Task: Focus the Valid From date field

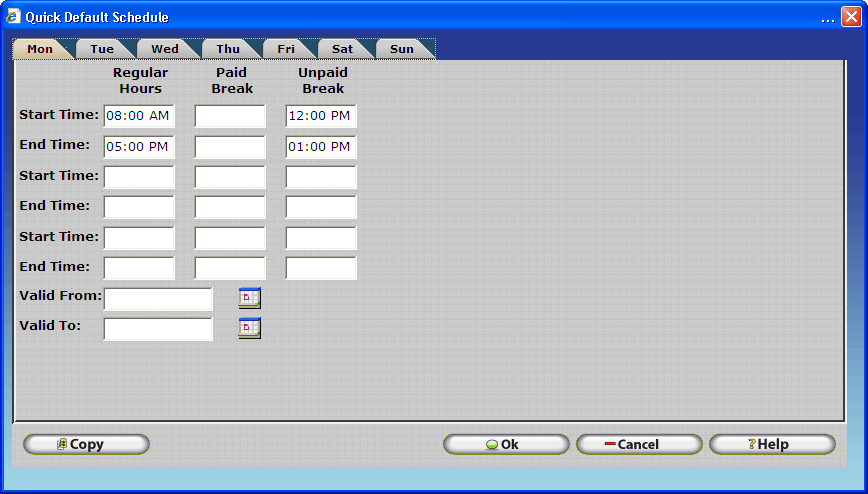Action: tap(158, 299)
